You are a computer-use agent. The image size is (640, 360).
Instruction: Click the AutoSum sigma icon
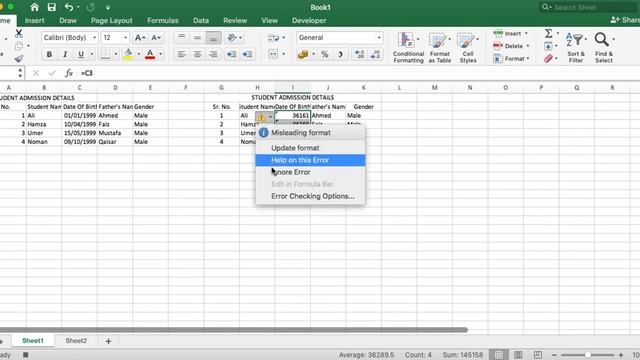click(549, 33)
